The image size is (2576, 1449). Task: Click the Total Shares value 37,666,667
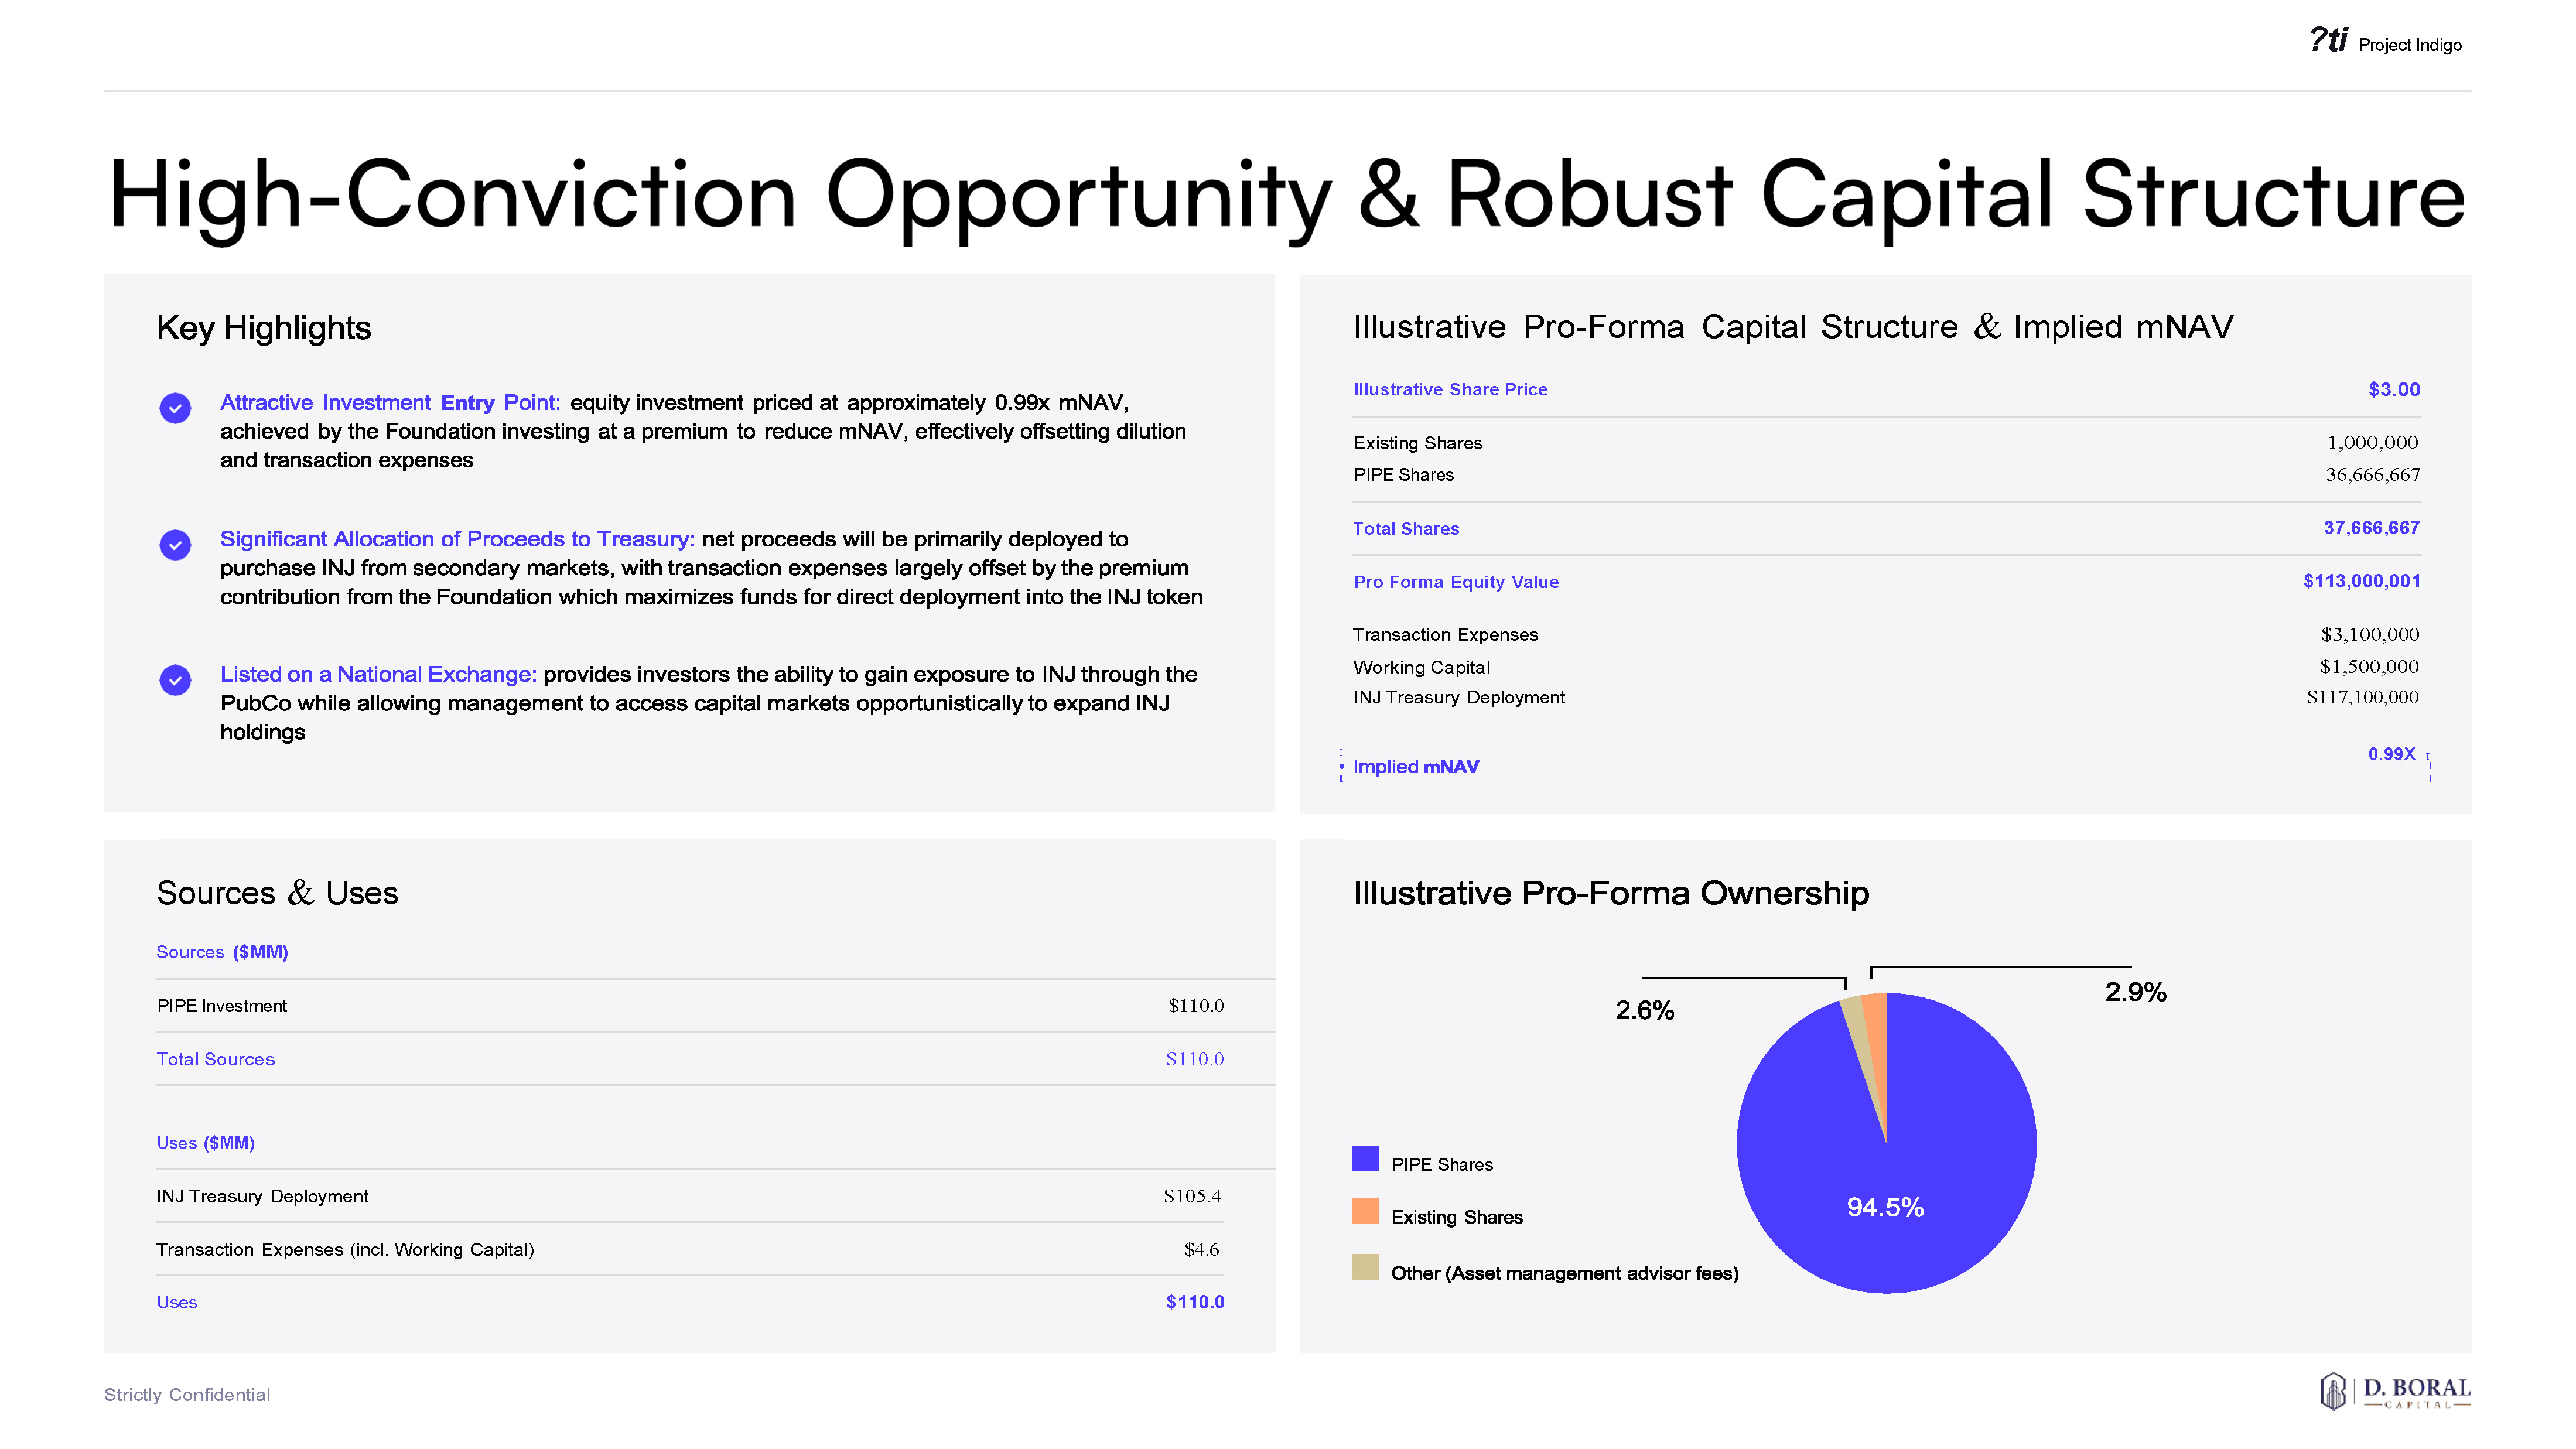tap(2371, 527)
